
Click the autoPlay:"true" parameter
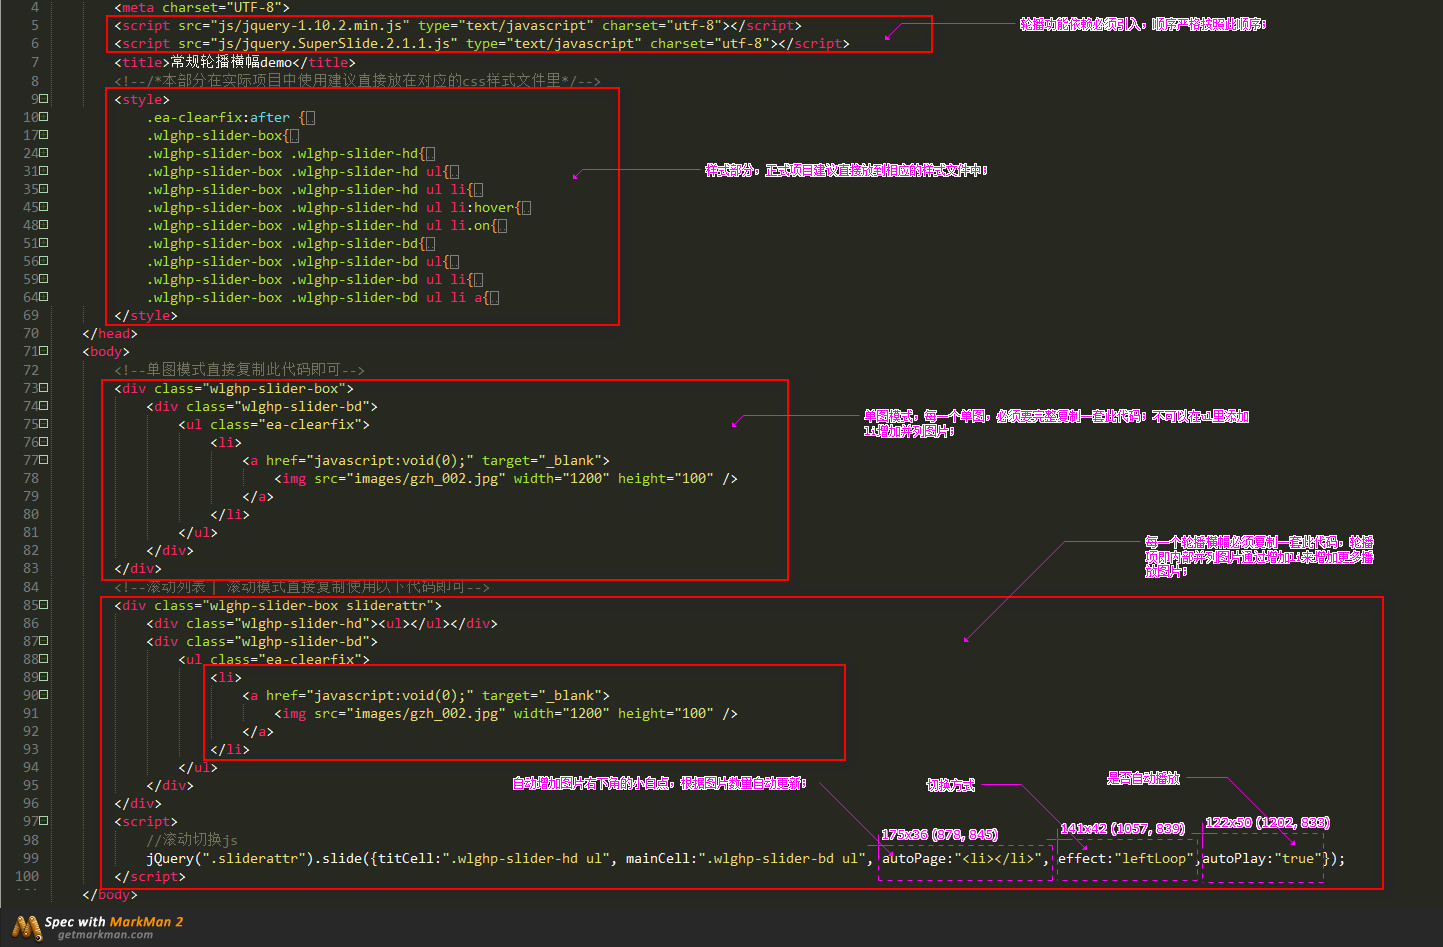point(1262,858)
